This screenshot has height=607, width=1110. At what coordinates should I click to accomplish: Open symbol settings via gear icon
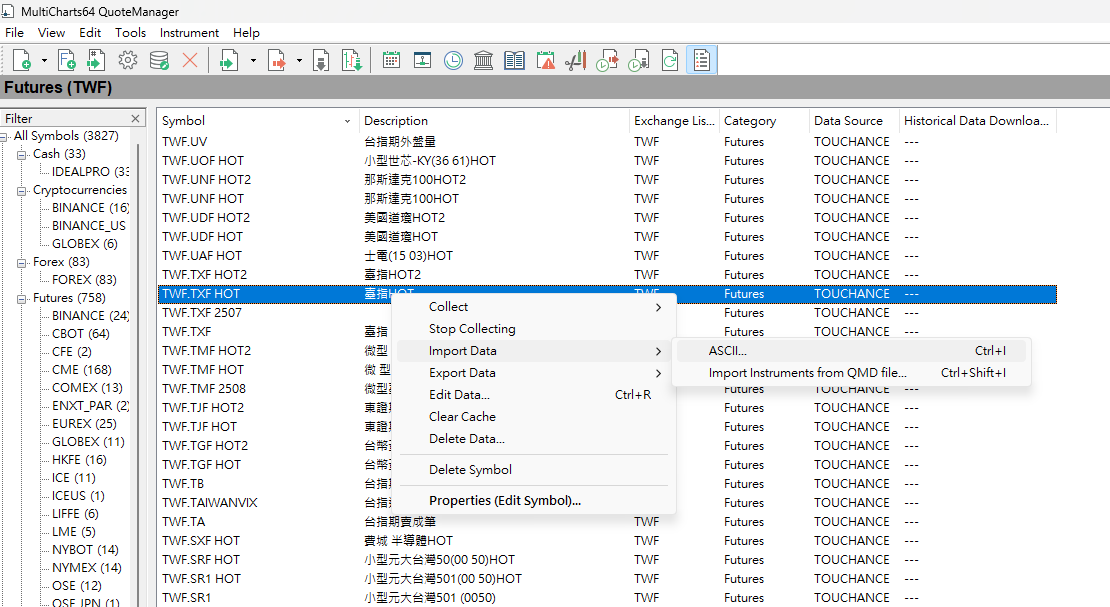coord(127,61)
